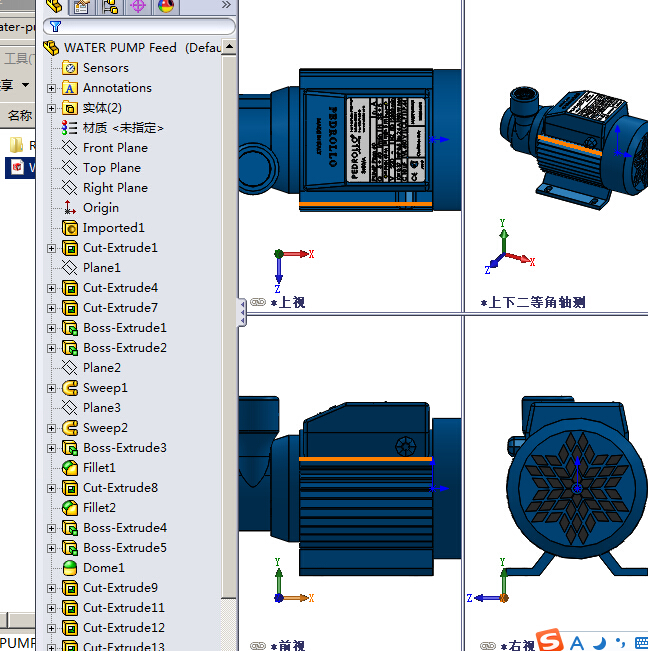Select the Dome1 icon
Viewport: 648px width, 651px height.
pos(69,568)
